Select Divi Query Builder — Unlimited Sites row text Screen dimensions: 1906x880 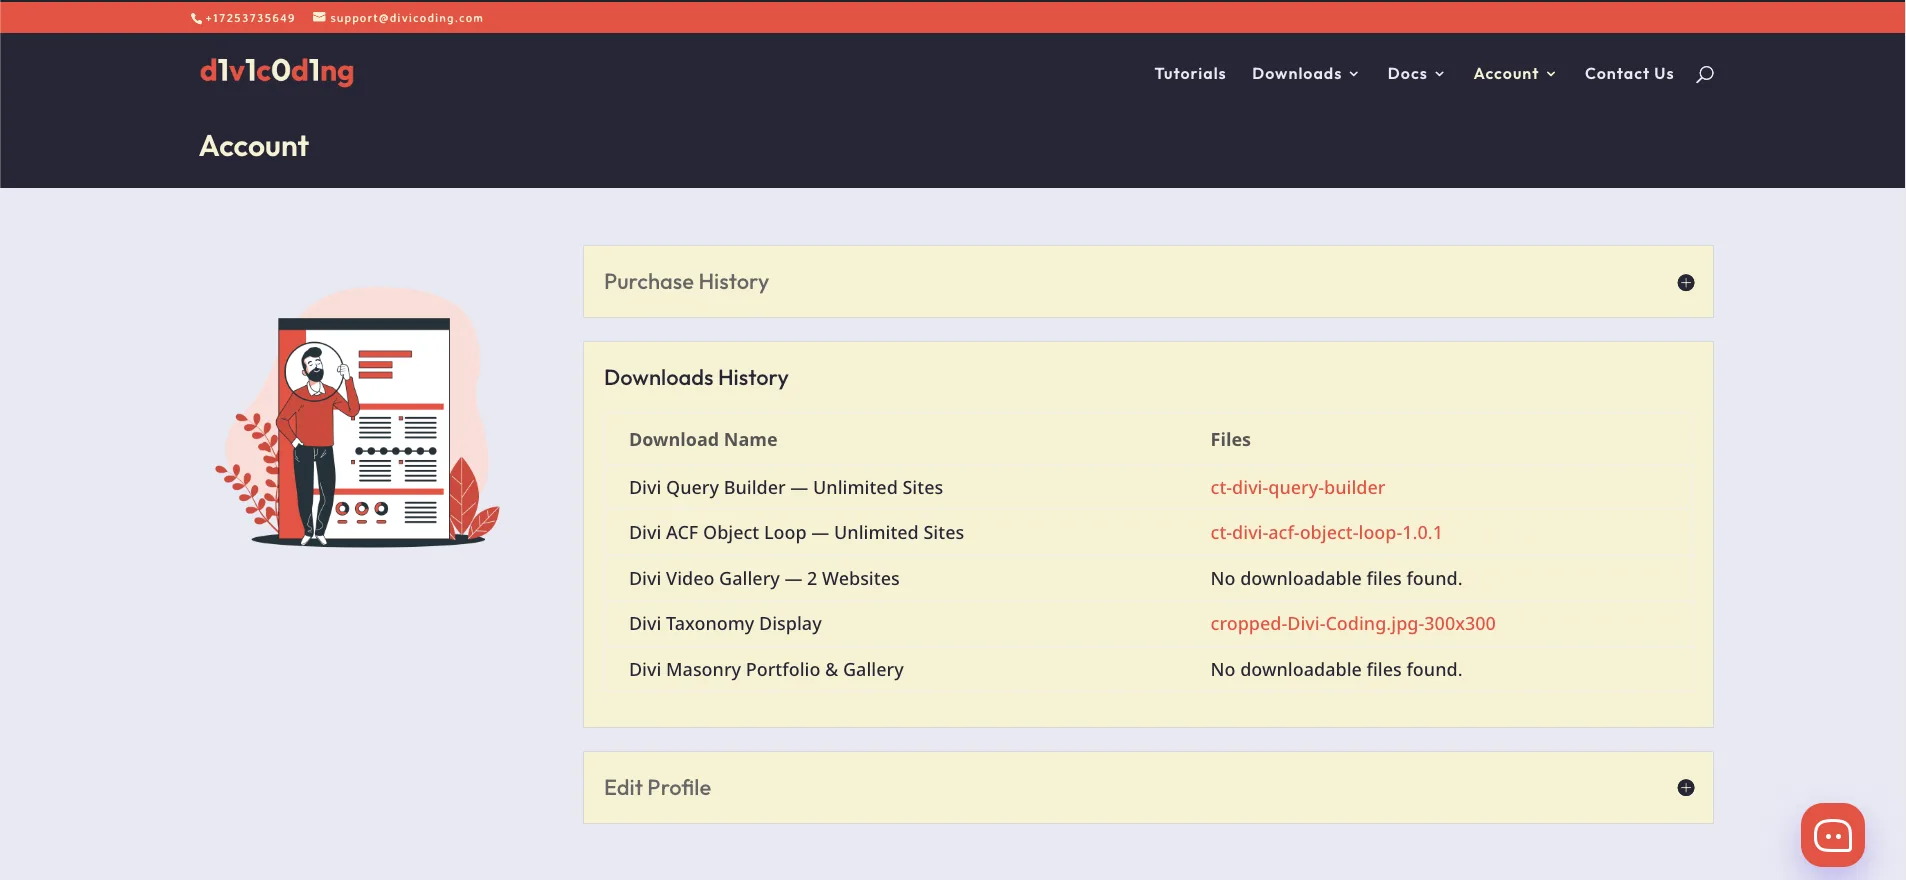tap(786, 488)
